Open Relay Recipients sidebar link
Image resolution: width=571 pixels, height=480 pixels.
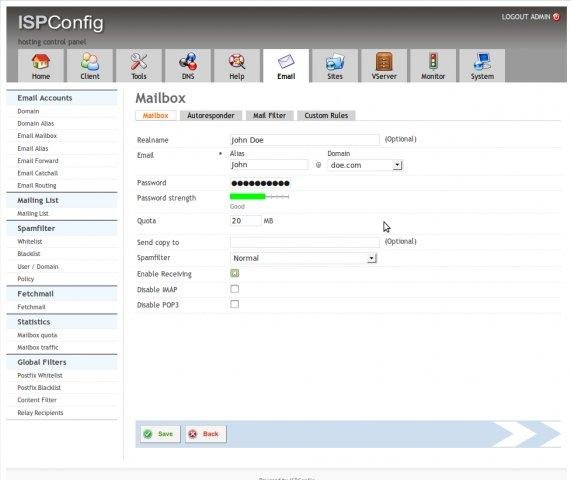tap(40, 413)
